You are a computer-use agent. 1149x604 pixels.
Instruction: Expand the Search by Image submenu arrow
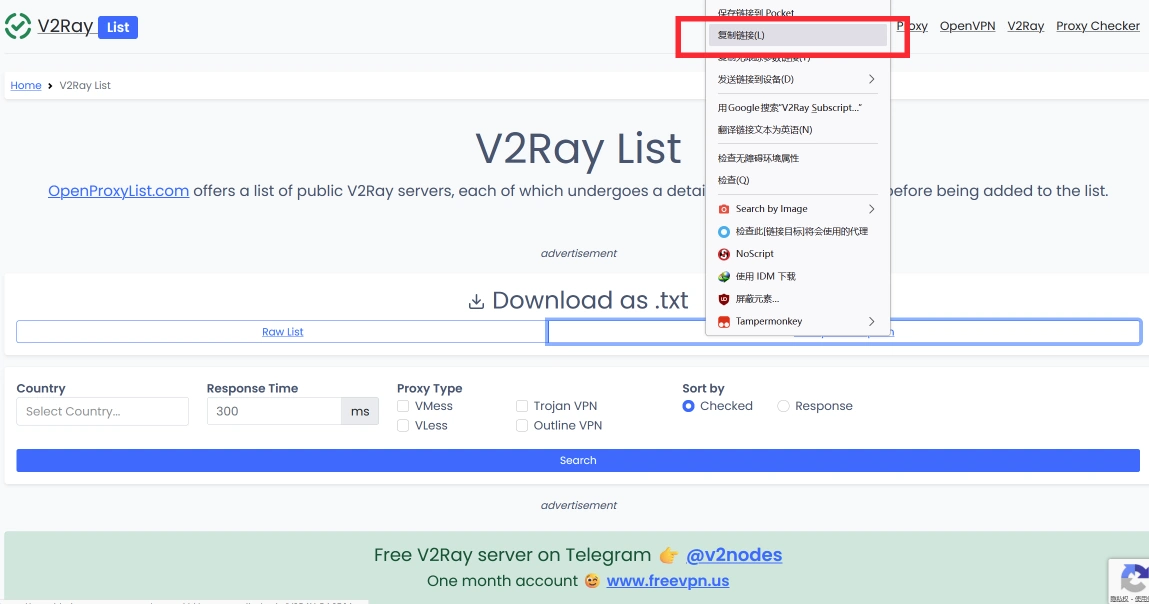[x=871, y=209]
